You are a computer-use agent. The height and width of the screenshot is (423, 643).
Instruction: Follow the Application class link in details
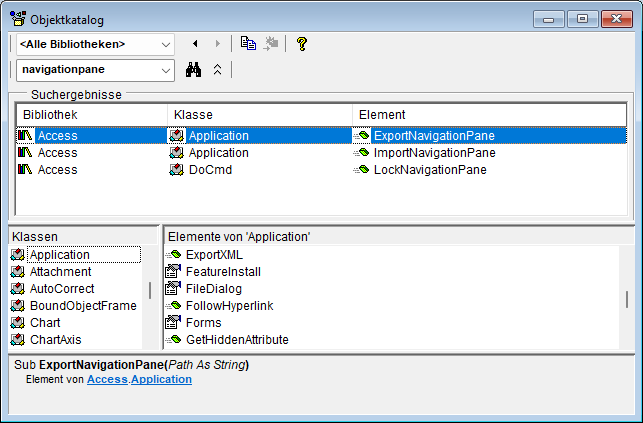click(161, 380)
